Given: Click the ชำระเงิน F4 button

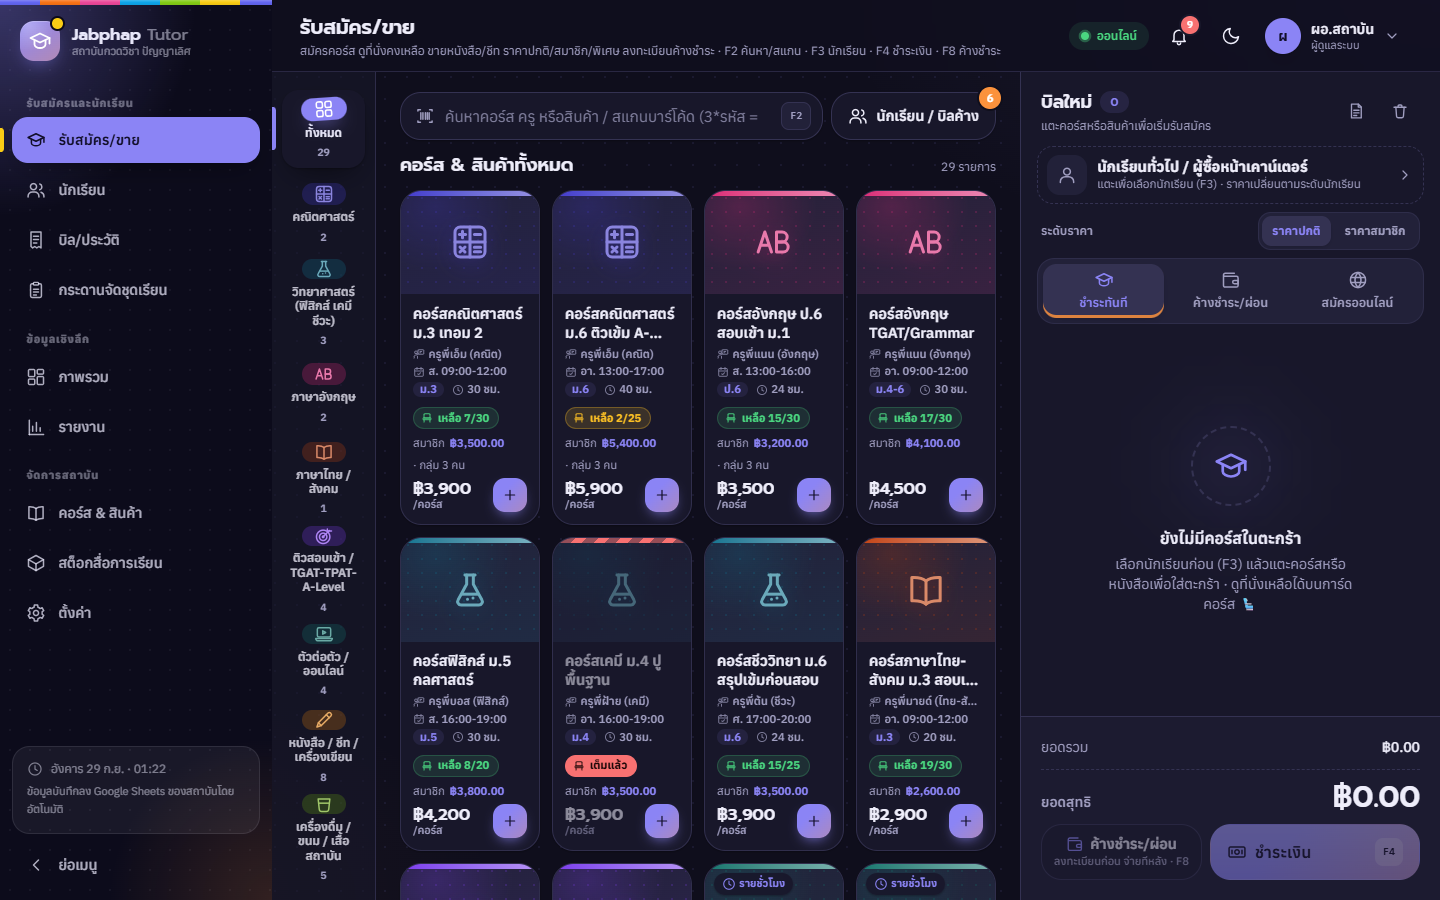Looking at the screenshot, I should (1315, 852).
